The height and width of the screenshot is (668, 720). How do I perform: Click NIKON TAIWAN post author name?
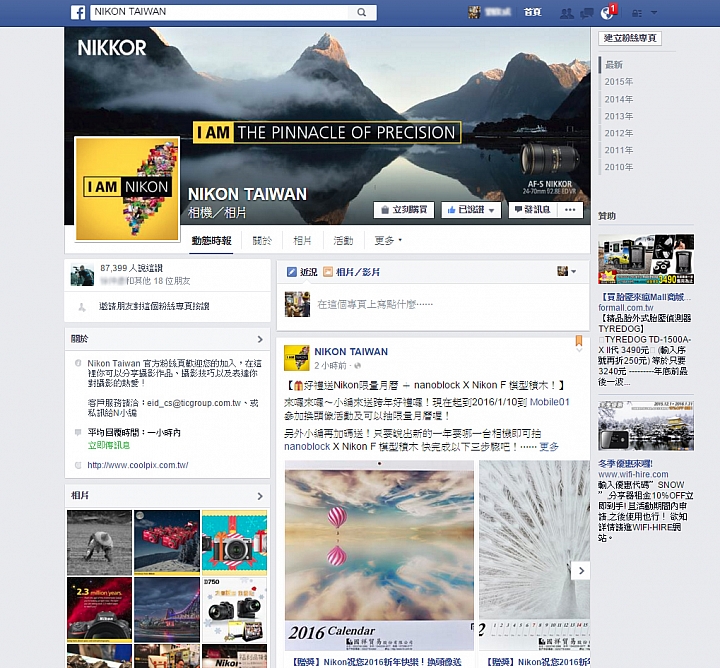pos(351,352)
